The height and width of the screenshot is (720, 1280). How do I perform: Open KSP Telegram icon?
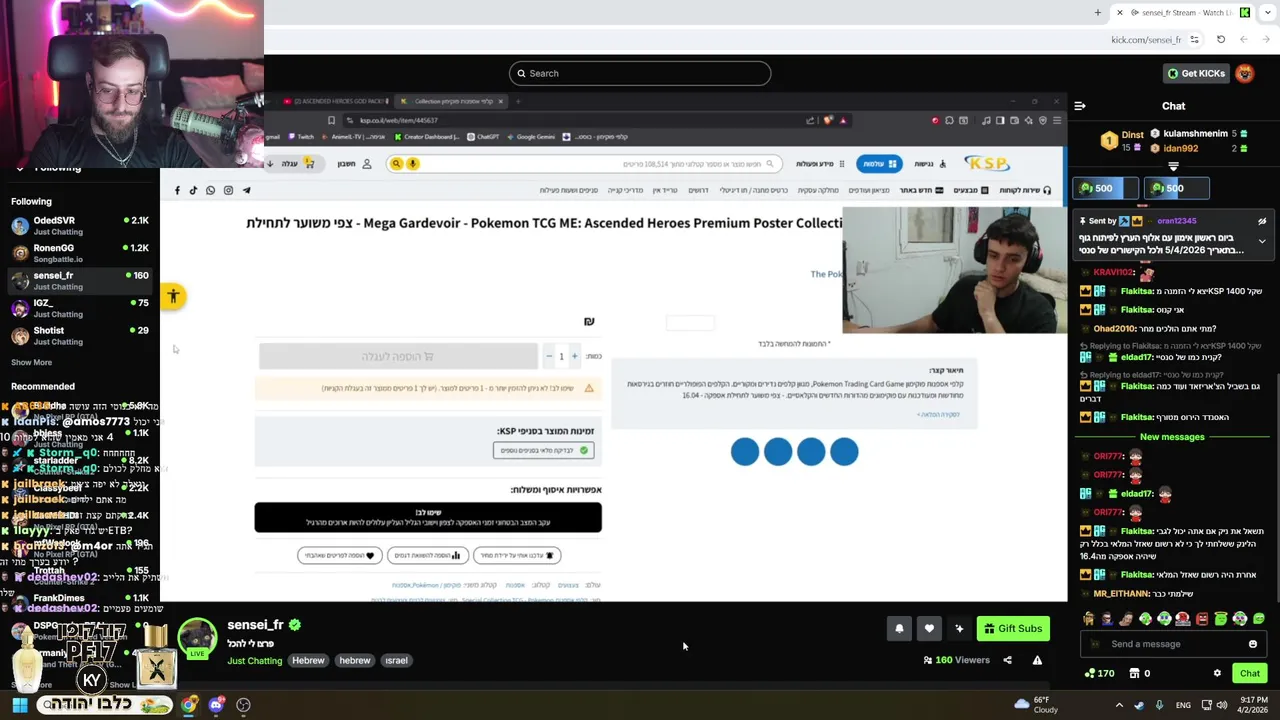point(246,190)
